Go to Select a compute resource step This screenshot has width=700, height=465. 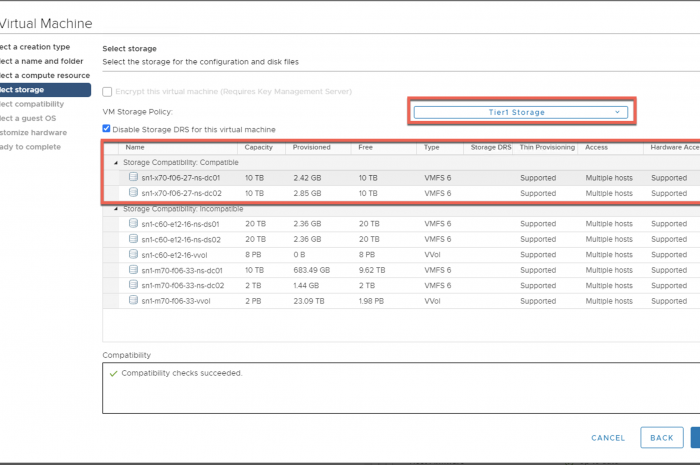click(x=45, y=75)
